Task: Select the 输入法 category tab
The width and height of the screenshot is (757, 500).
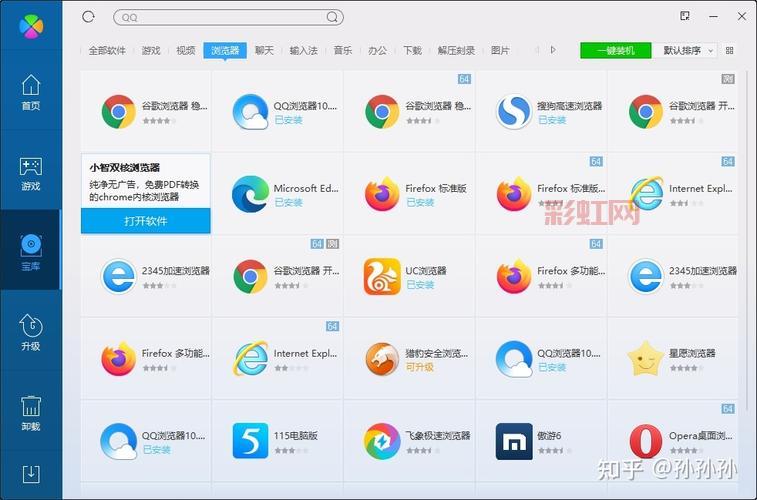Action: point(304,50)
